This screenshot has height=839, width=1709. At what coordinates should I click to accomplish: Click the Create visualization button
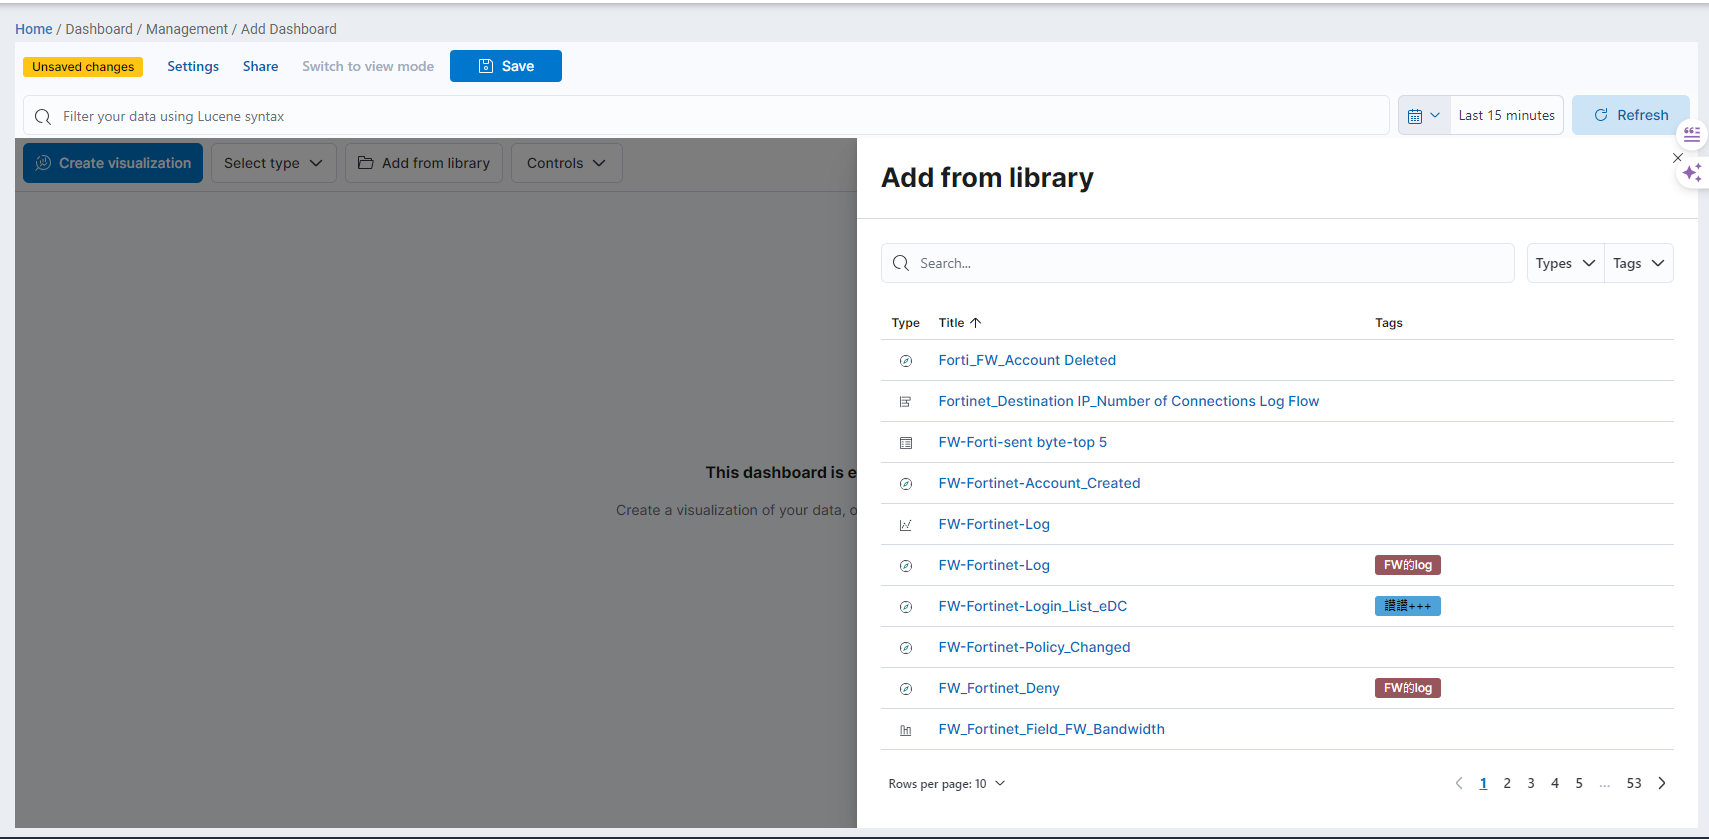[113, 163]
